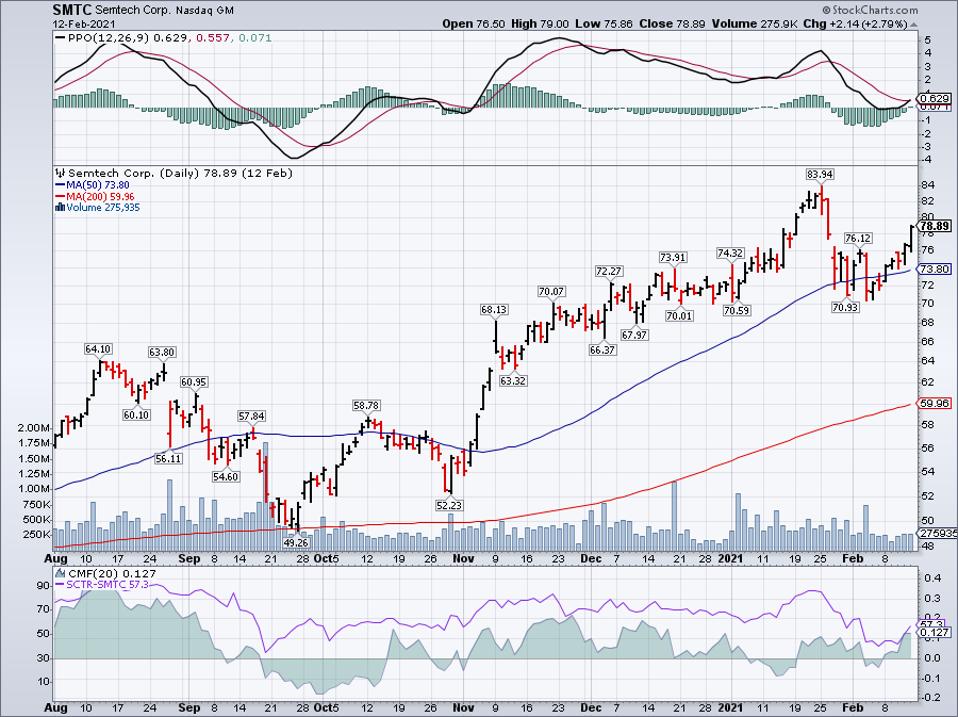Click the volume bars icon beside Volume 275,935

(60, 208)
